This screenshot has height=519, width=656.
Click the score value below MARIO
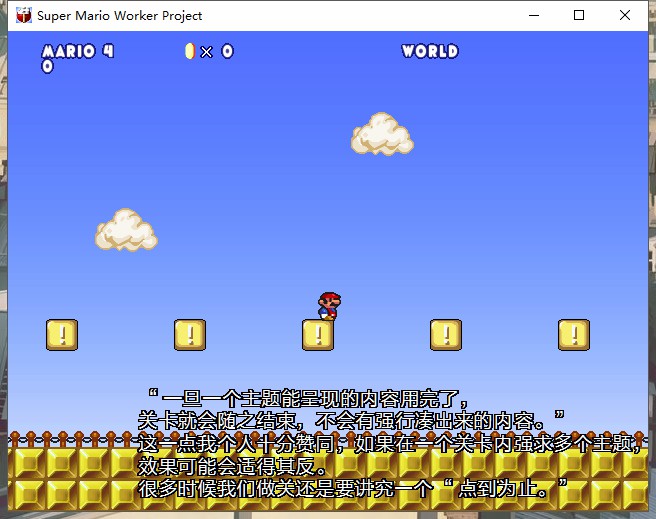pos(48,66)
